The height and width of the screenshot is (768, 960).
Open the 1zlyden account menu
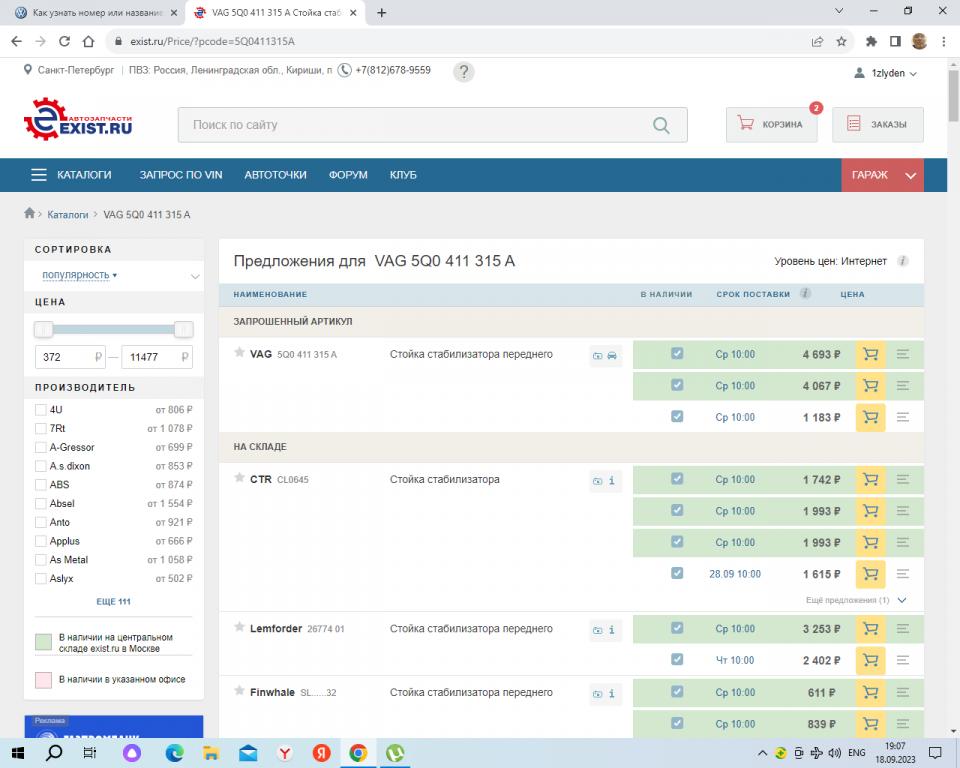pos(885,73)
